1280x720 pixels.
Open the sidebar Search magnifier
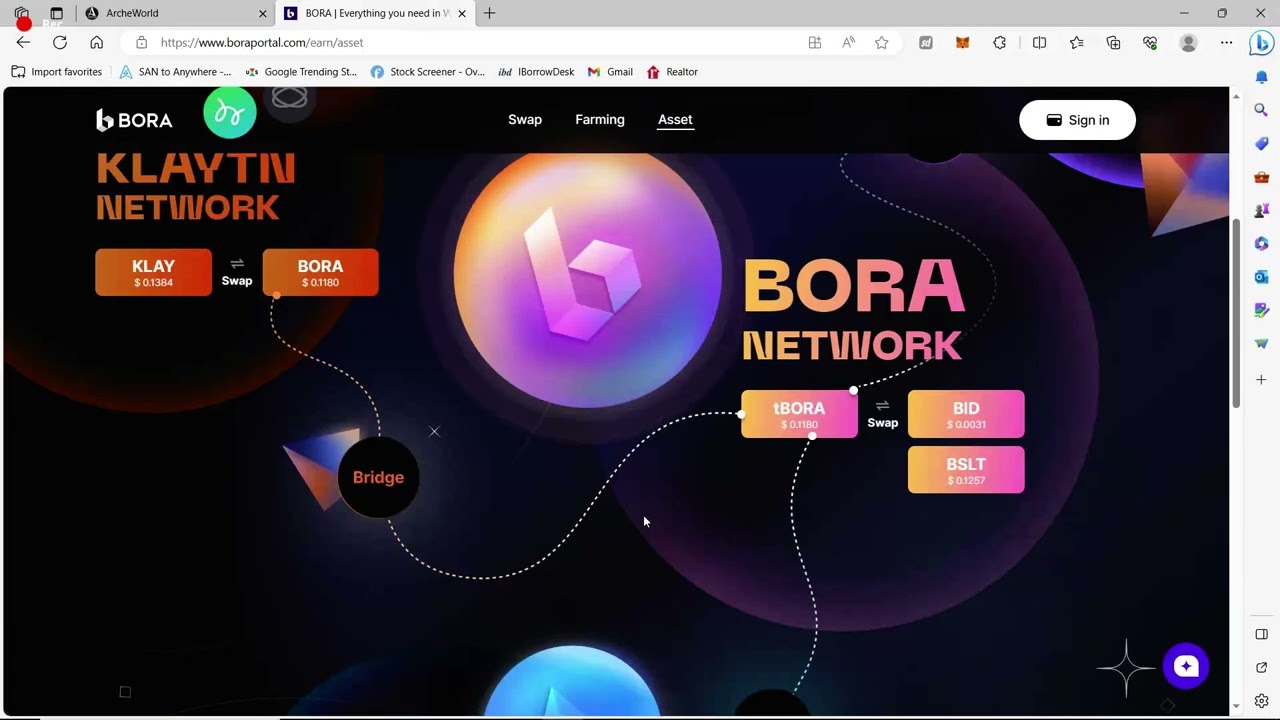point(1261,110)
